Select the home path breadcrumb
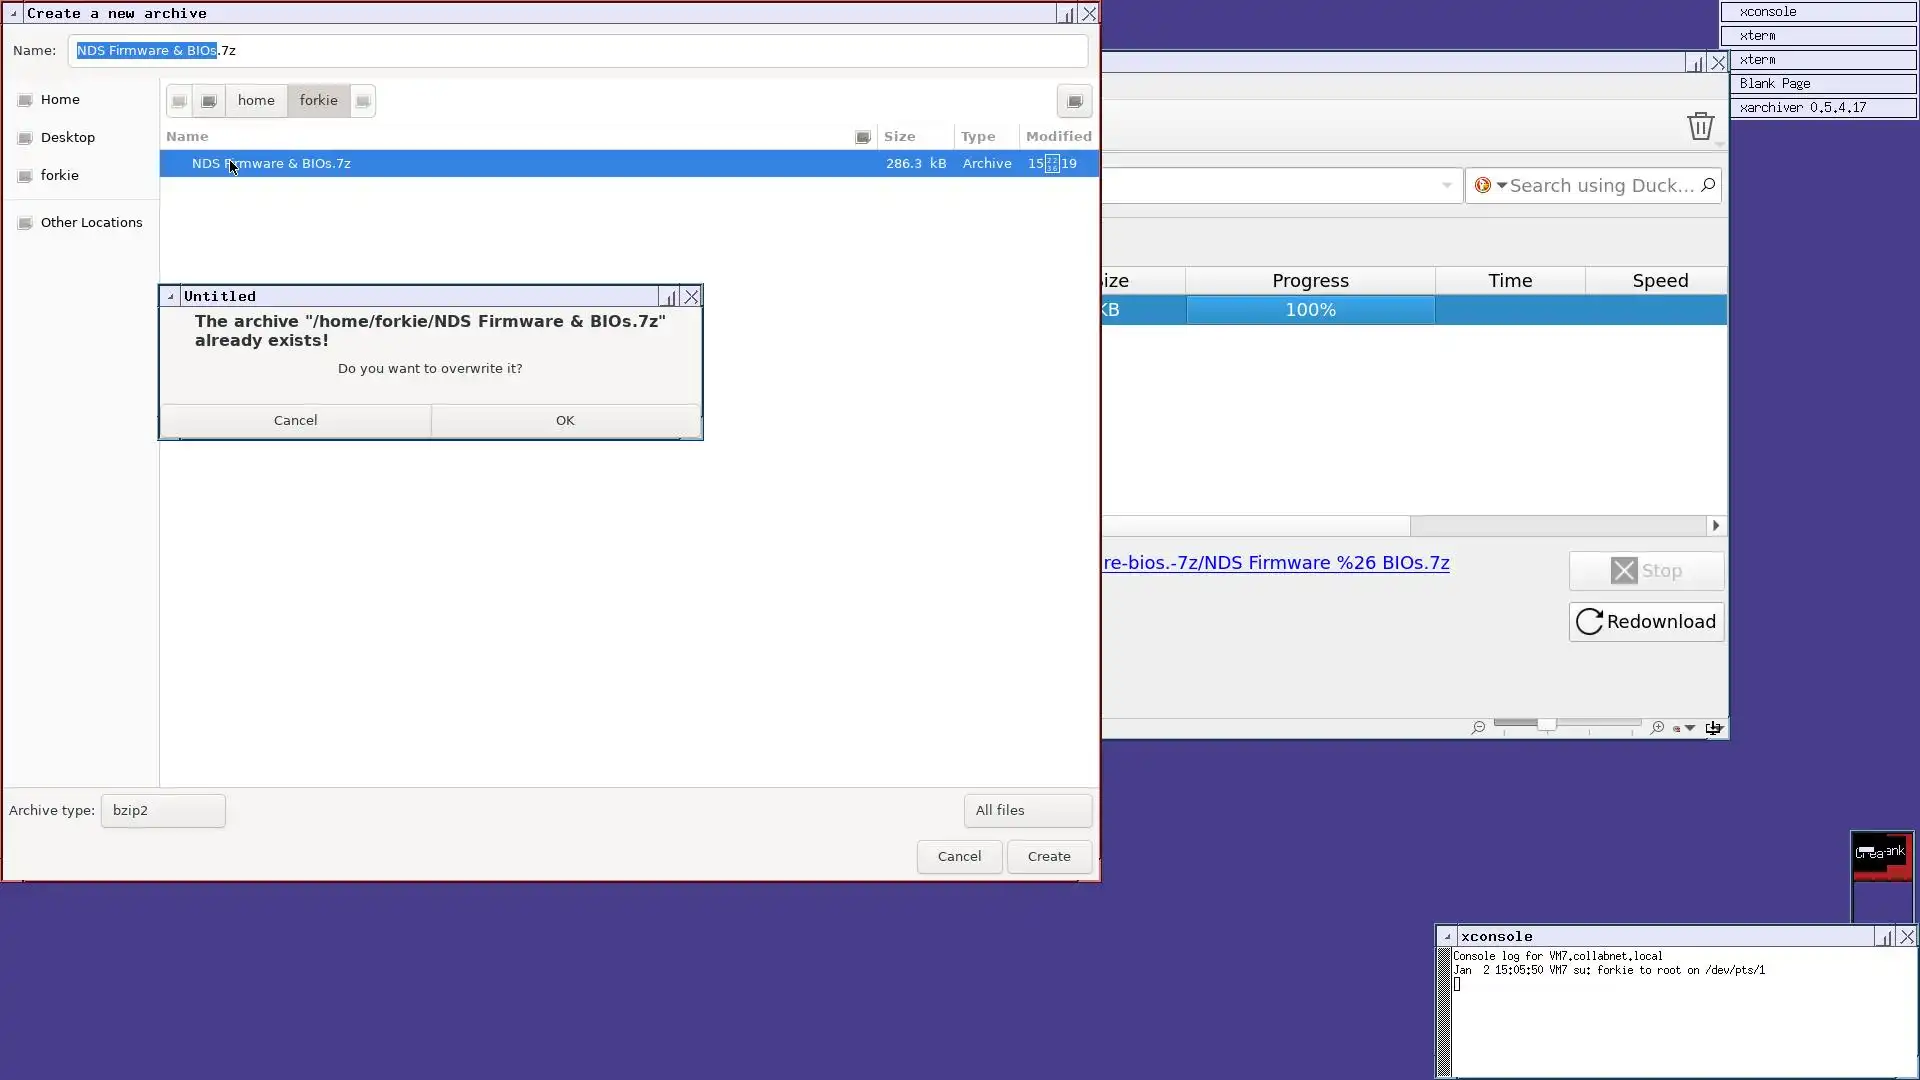The width and height of the screenshot is (1920, 1080). (256, 101)
